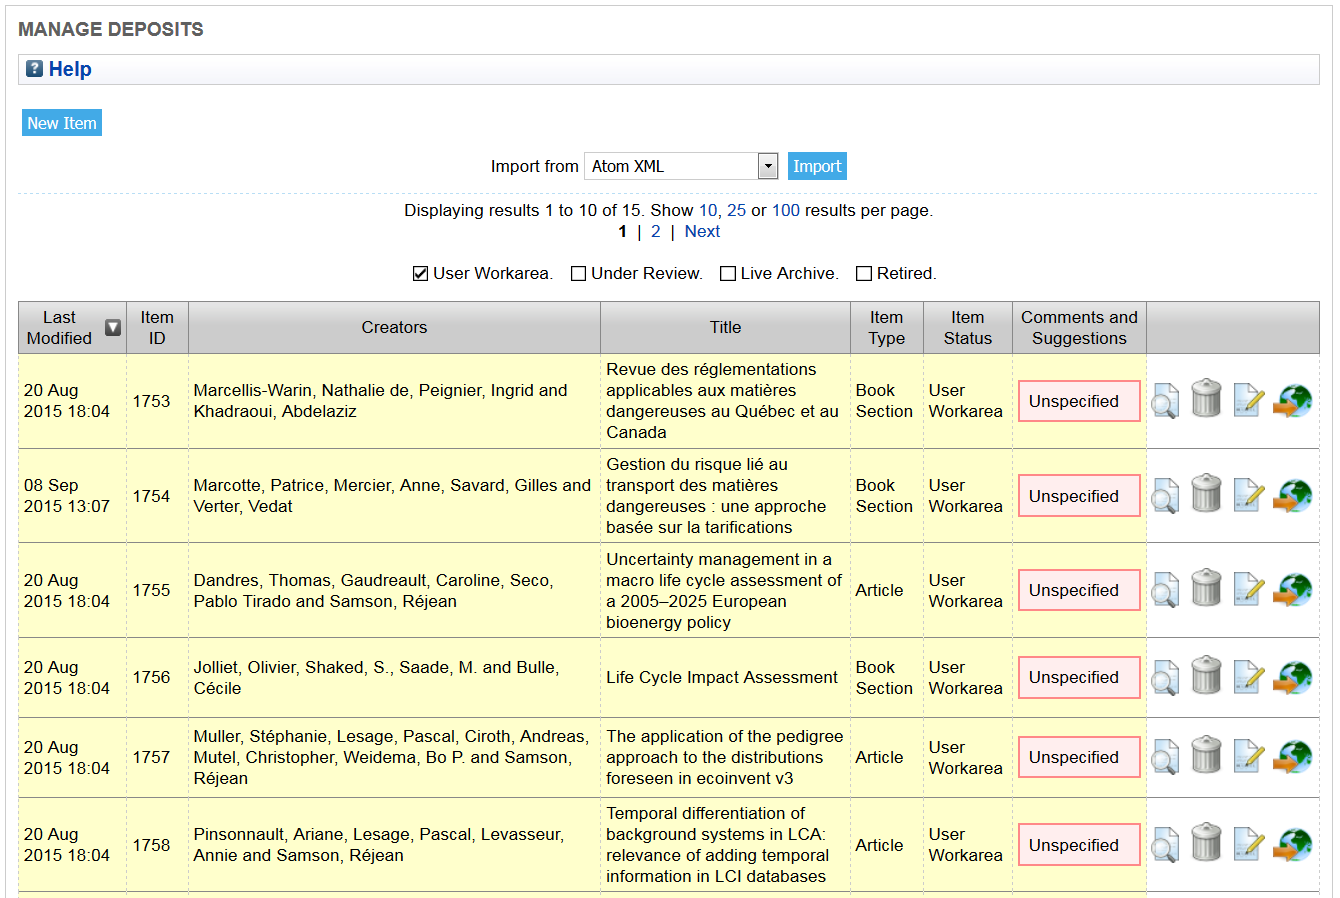Check the Live Archive filter

pos(728,273)
